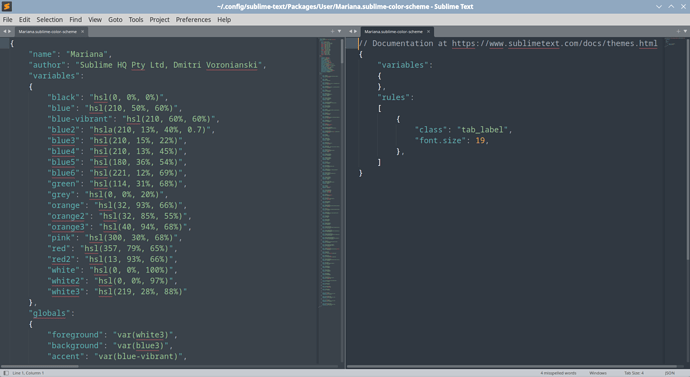Click the "name": "Mariana" line

70,54
